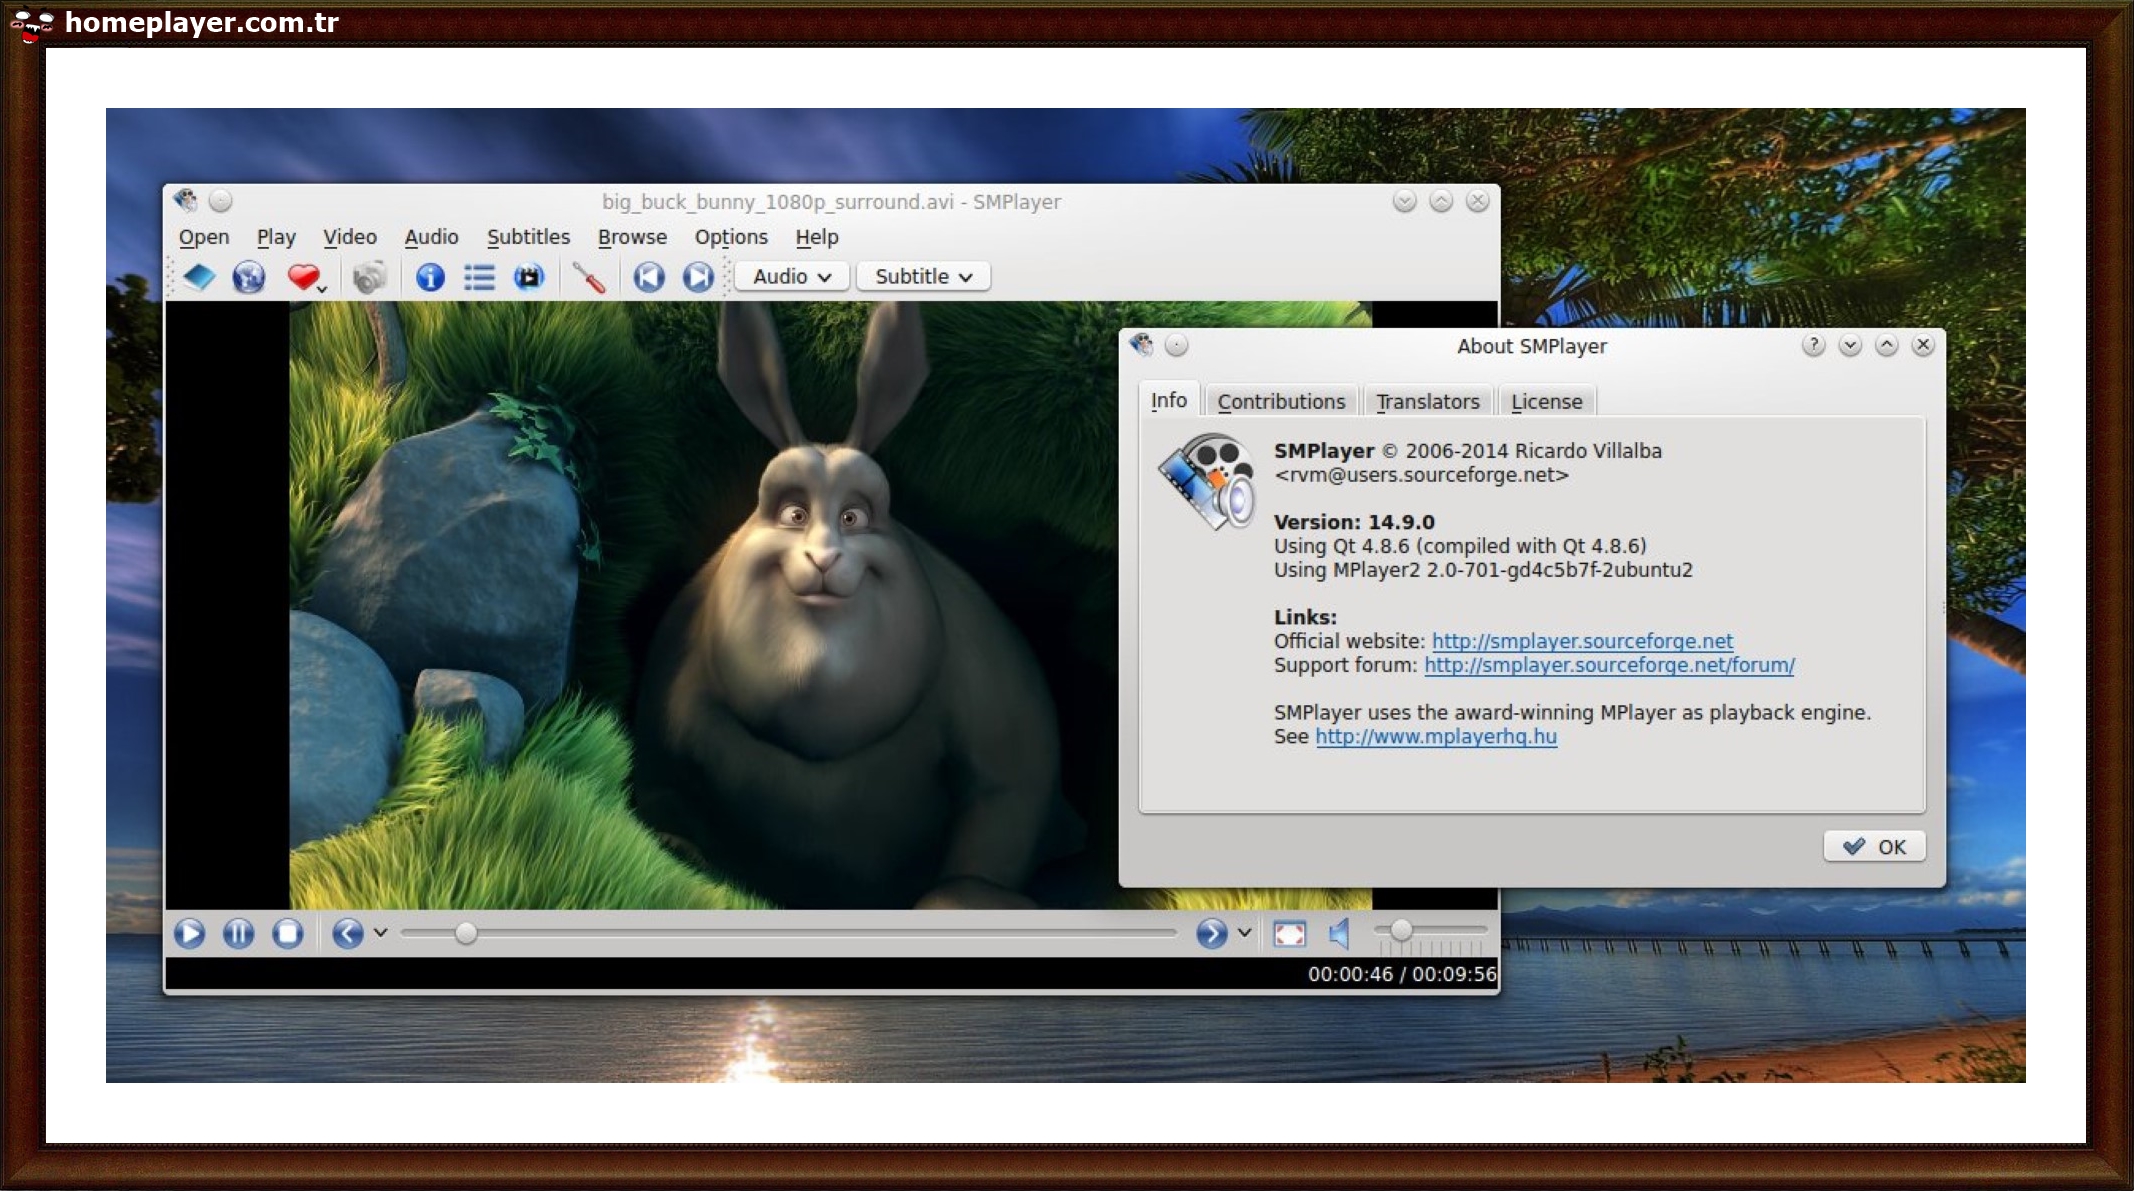Expand the rewind options chevron
This screenshot has height=1191, width=2134.
tap(379, 933)
